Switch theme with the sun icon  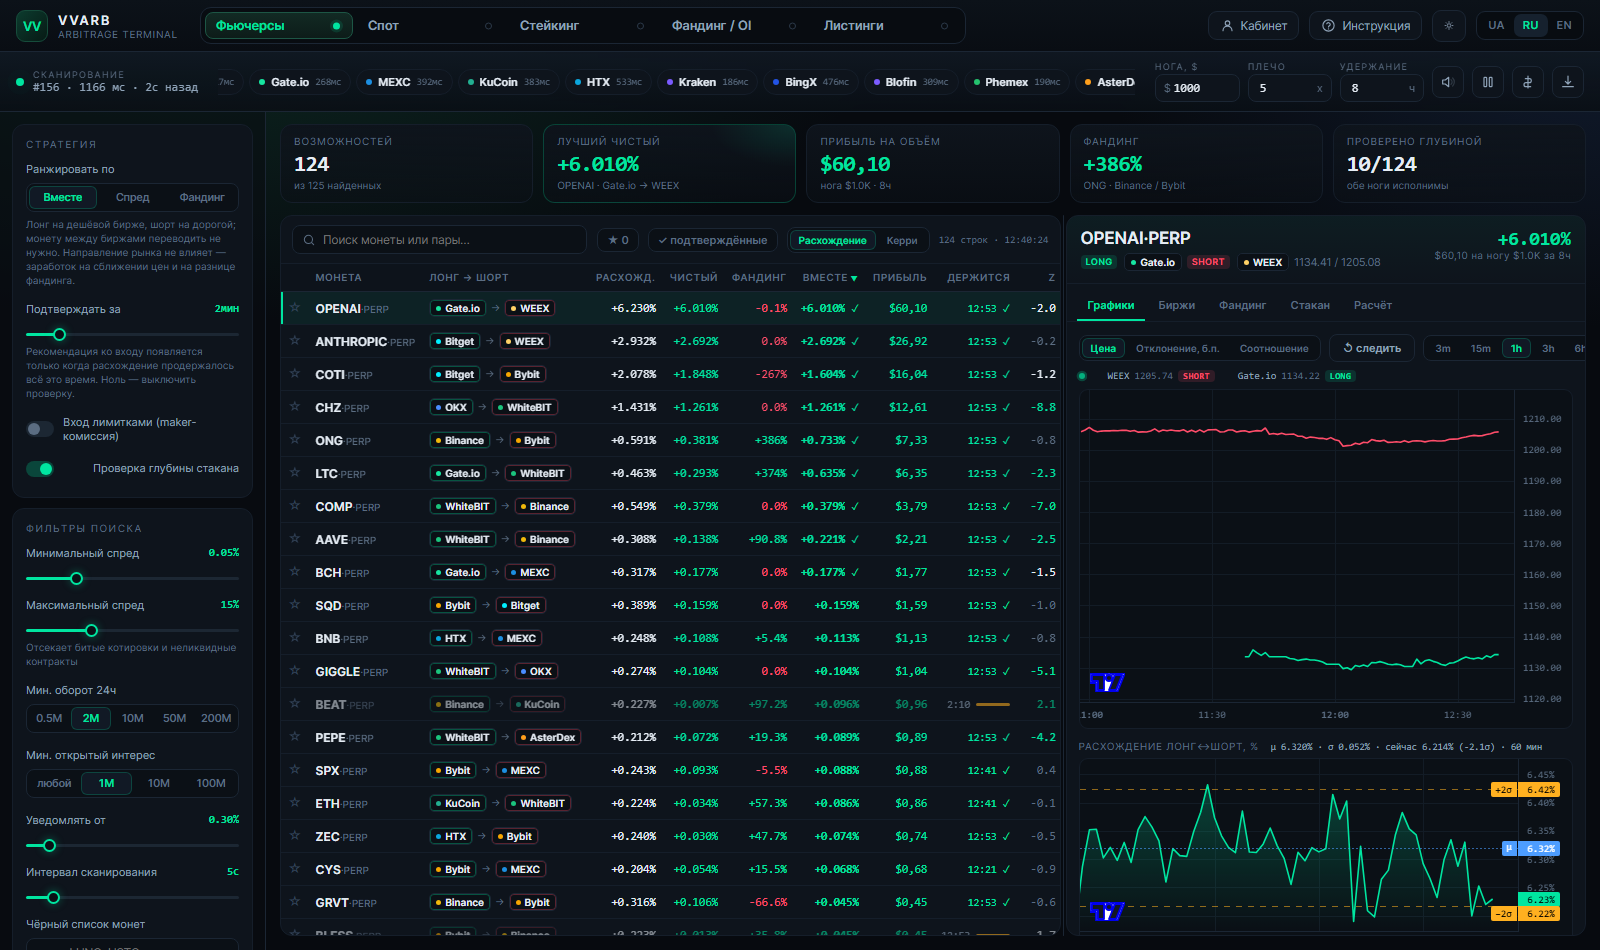tap(1448, 26)
